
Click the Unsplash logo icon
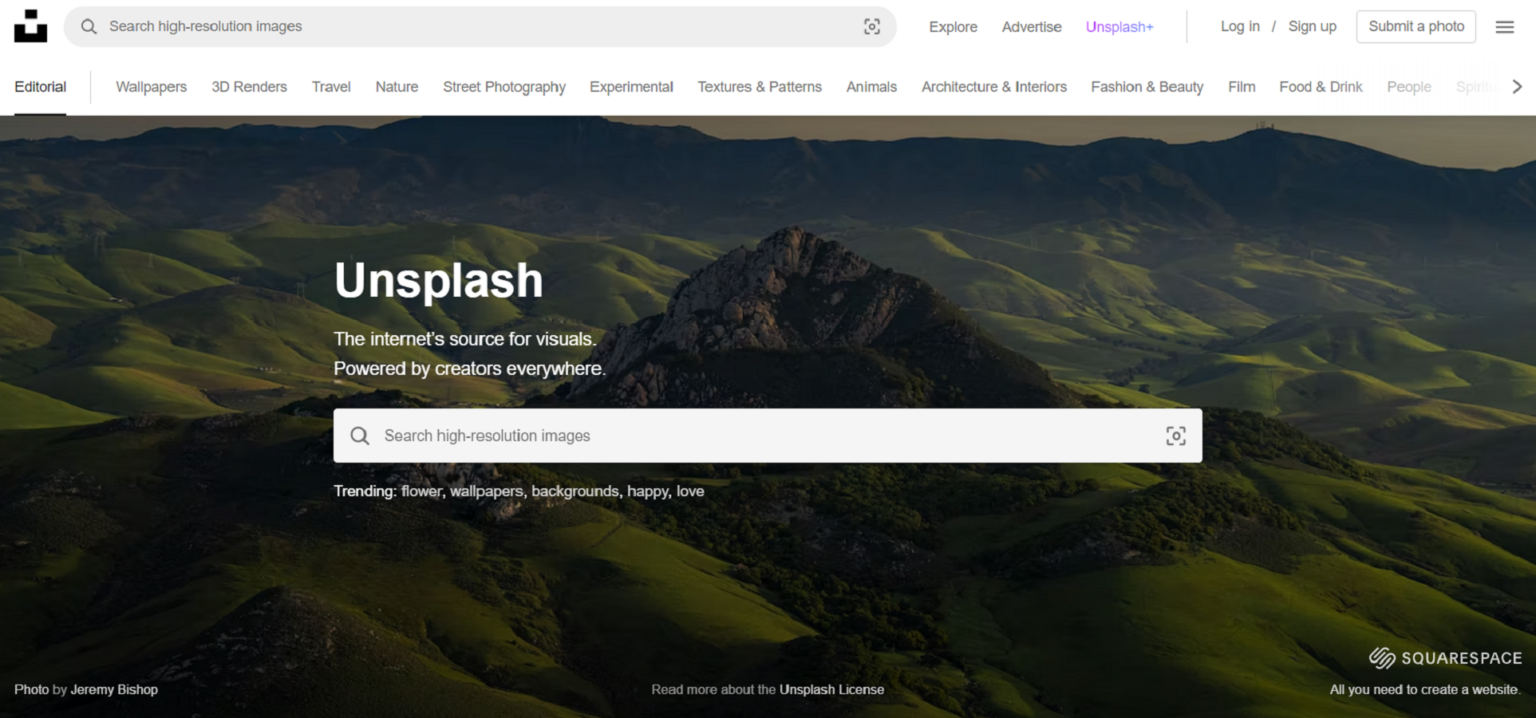[x=30, y=26]
